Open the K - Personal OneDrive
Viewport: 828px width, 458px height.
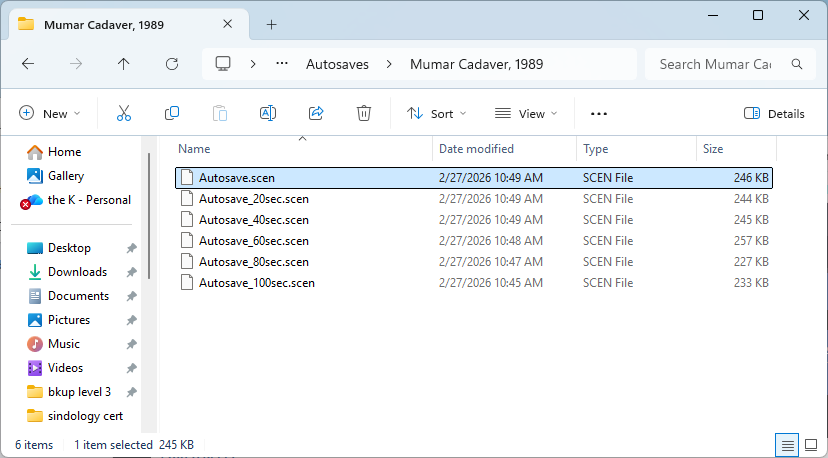(x=89, y=200)
